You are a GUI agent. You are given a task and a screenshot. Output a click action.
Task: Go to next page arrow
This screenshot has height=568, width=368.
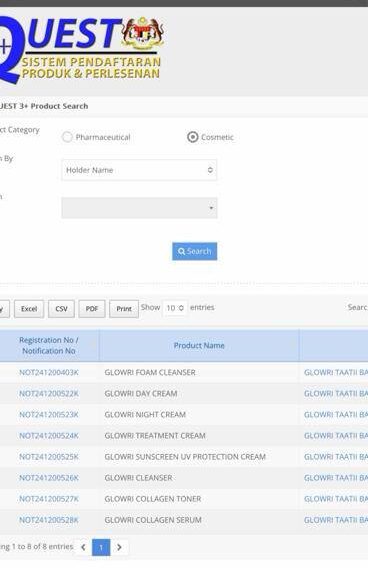pyautogui.click(x=119, y=547)
